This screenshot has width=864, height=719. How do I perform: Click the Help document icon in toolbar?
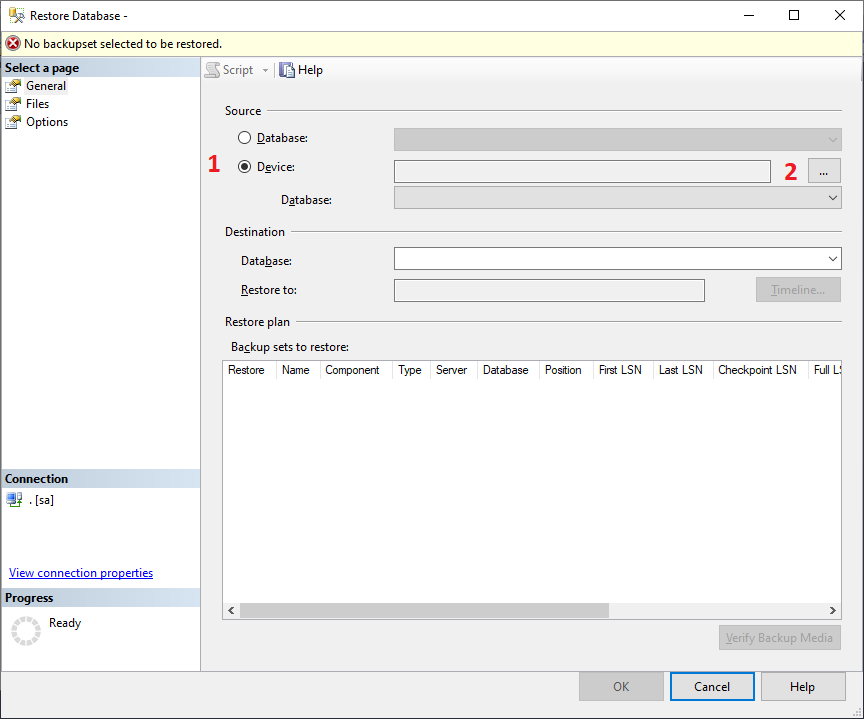pos(287,70)
